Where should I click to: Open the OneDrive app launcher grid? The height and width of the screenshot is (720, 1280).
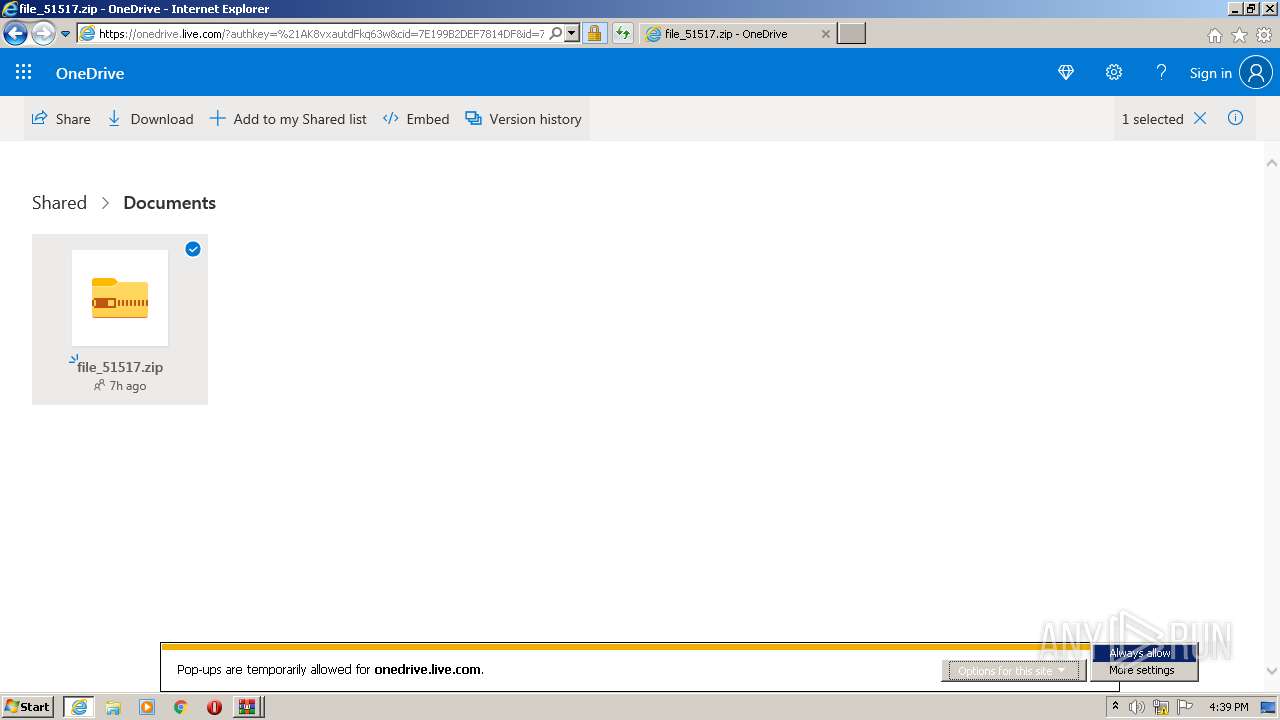click(x=23, y=72)
